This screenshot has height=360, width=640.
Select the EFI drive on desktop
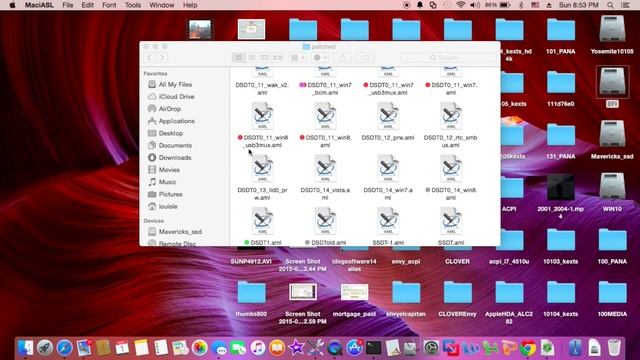pos(612,83)
